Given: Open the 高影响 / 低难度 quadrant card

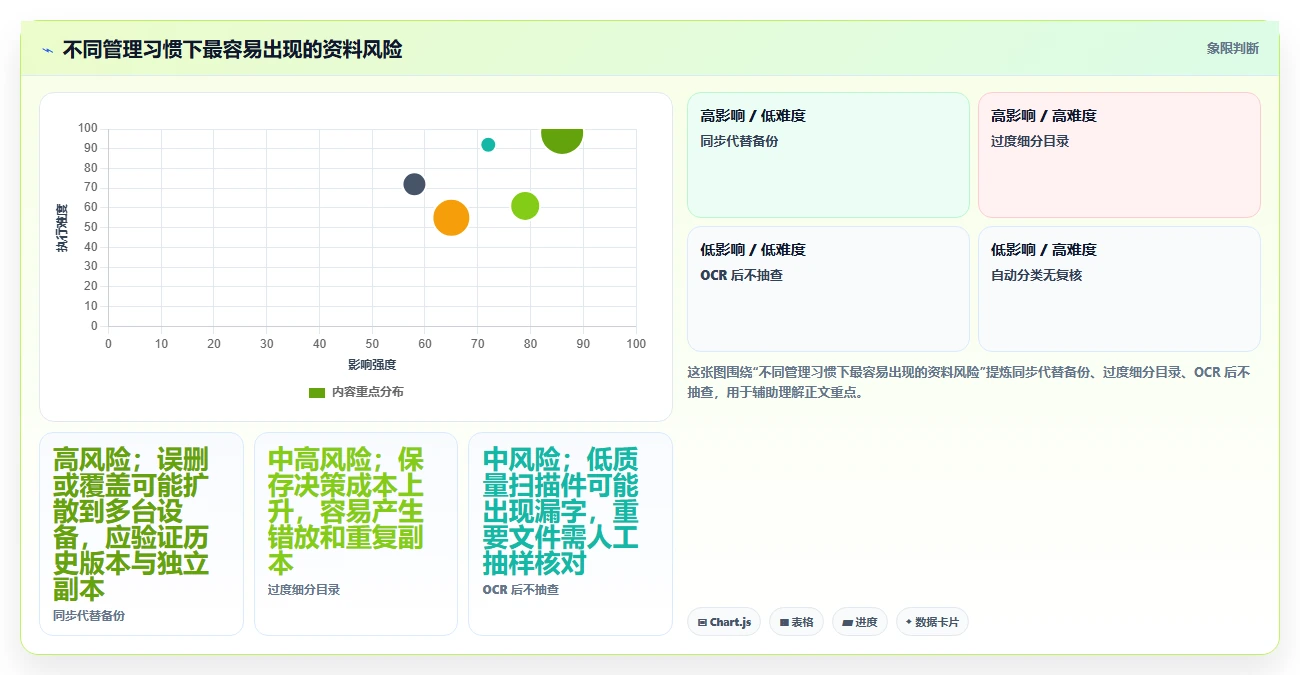Looking at the screenshot, I should pyautogui.click(x=828, y=155).
